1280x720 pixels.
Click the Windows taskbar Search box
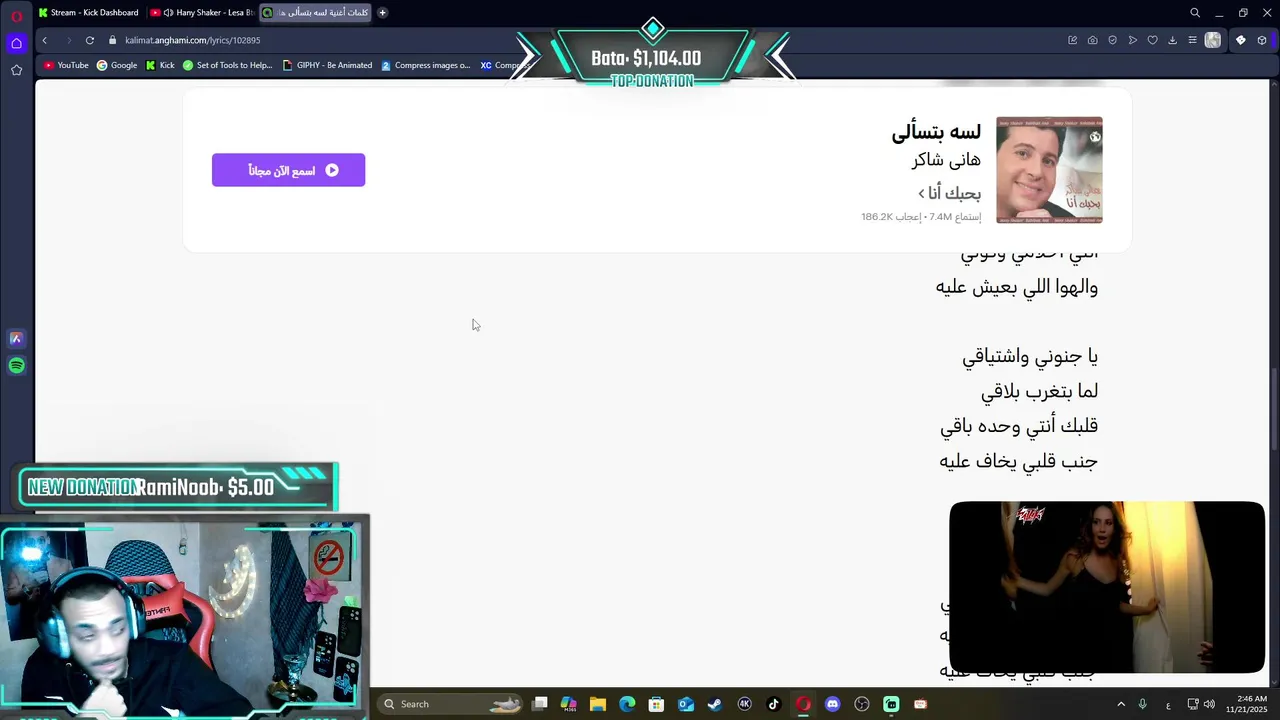point(450,704)
